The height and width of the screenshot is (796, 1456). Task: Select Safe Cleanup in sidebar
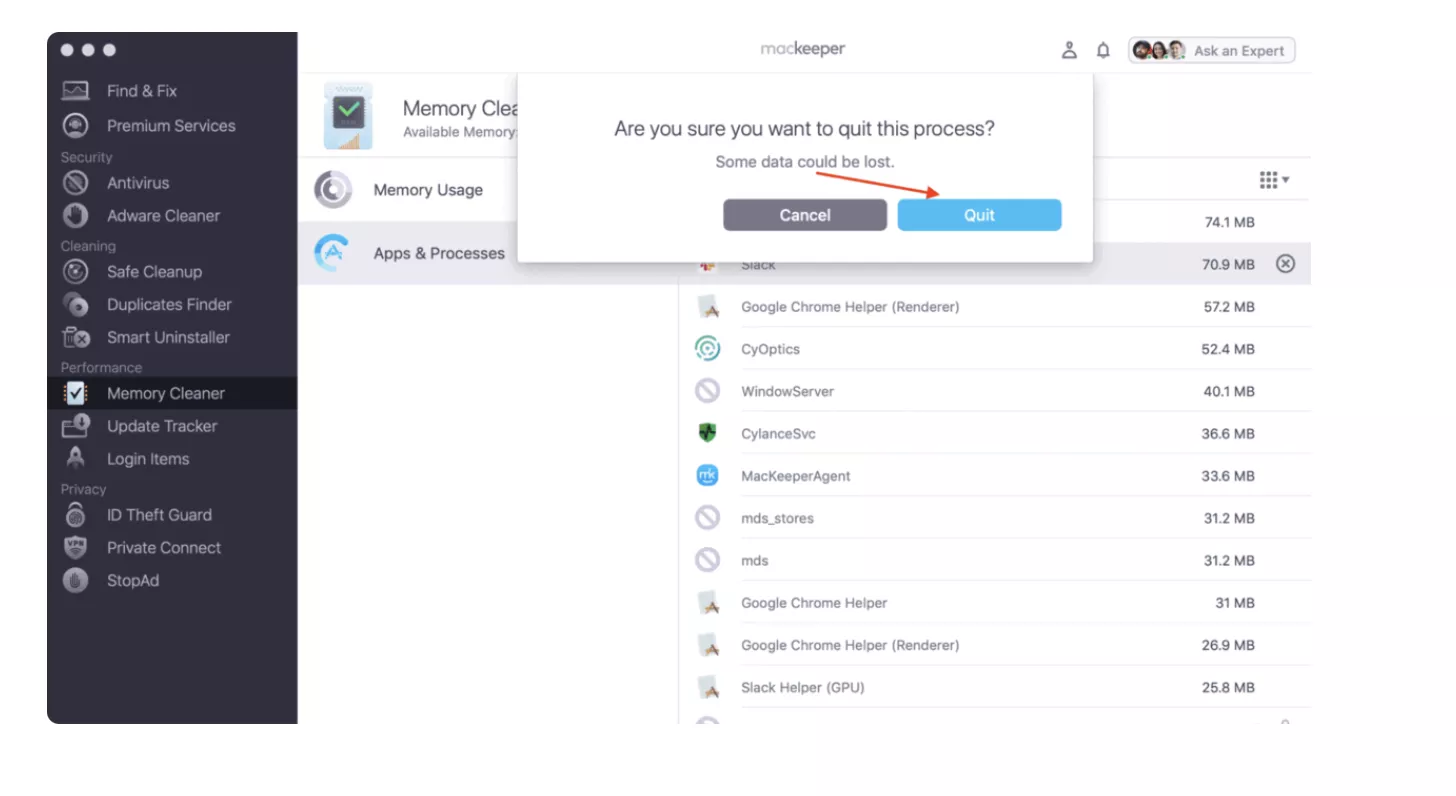pos(154,272)
